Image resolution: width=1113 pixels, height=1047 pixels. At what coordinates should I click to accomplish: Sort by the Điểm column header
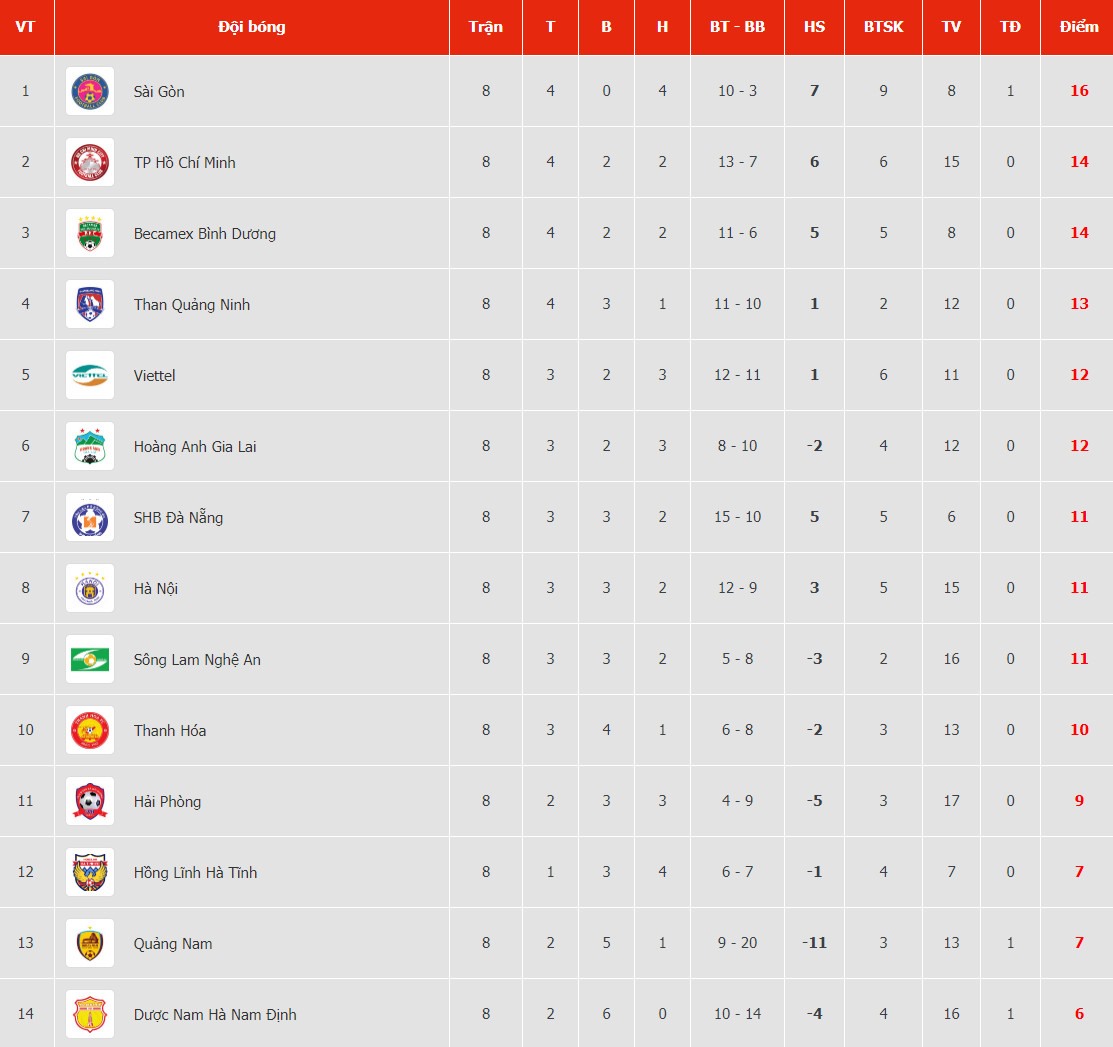1079,27
